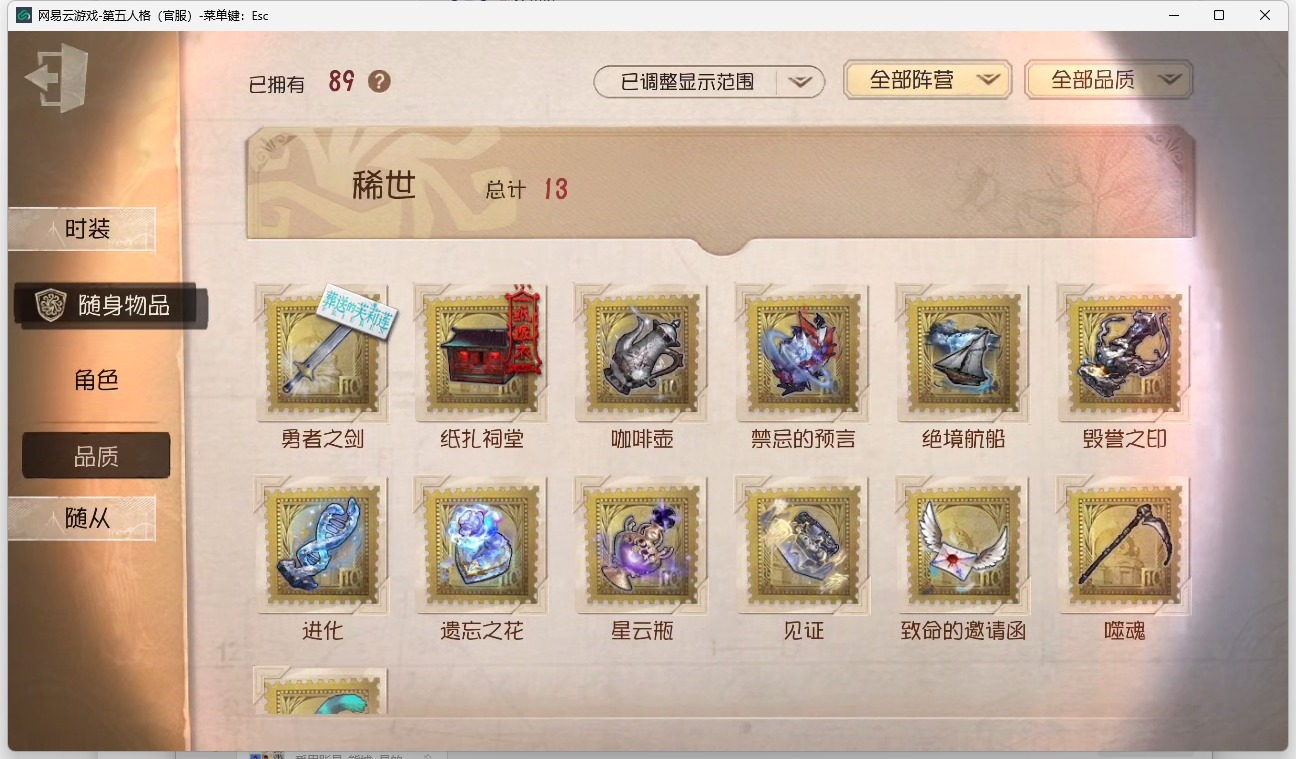
Task: Expand the 已调整显示范围 dropdown
Action: [x=709, y=82]
